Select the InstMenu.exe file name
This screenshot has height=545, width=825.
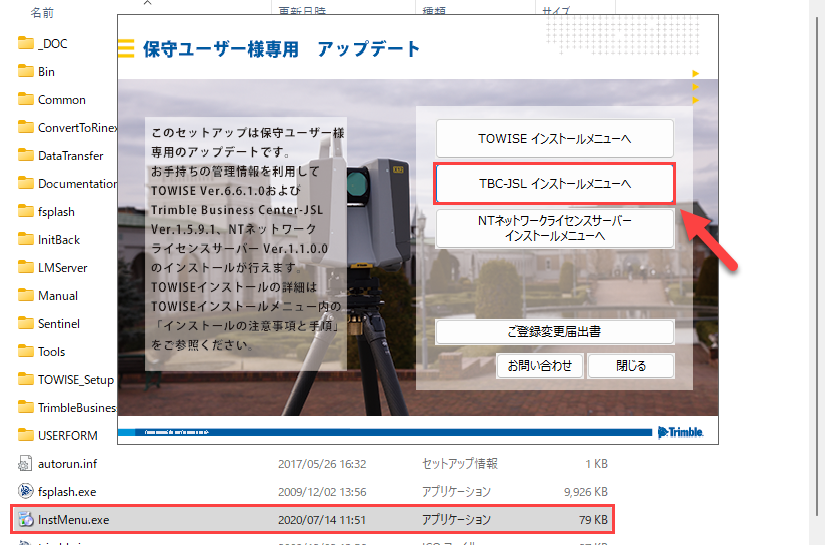pyautogui.click(x=74, y=520)
